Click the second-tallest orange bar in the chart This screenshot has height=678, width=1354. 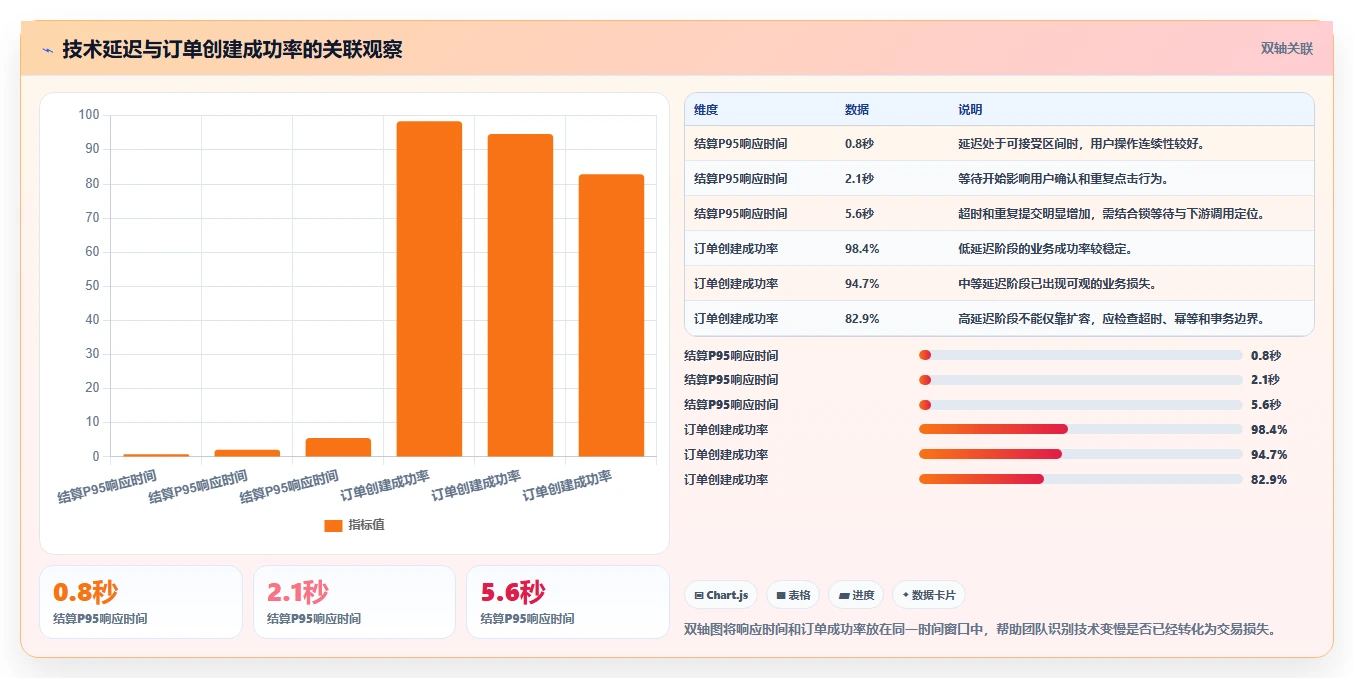pos(520,295)
